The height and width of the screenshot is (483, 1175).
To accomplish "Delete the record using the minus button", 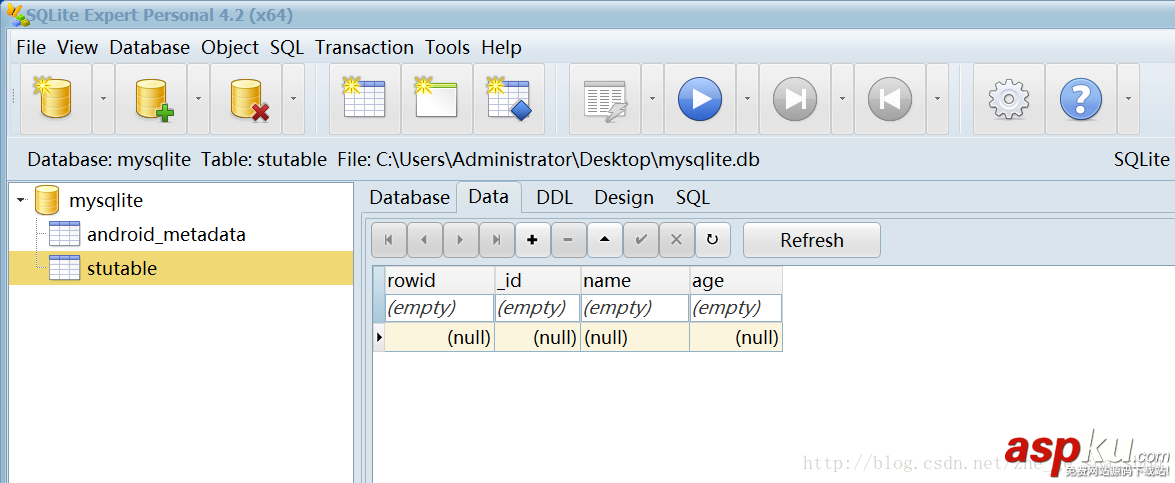I will click(x=568, y=240).
